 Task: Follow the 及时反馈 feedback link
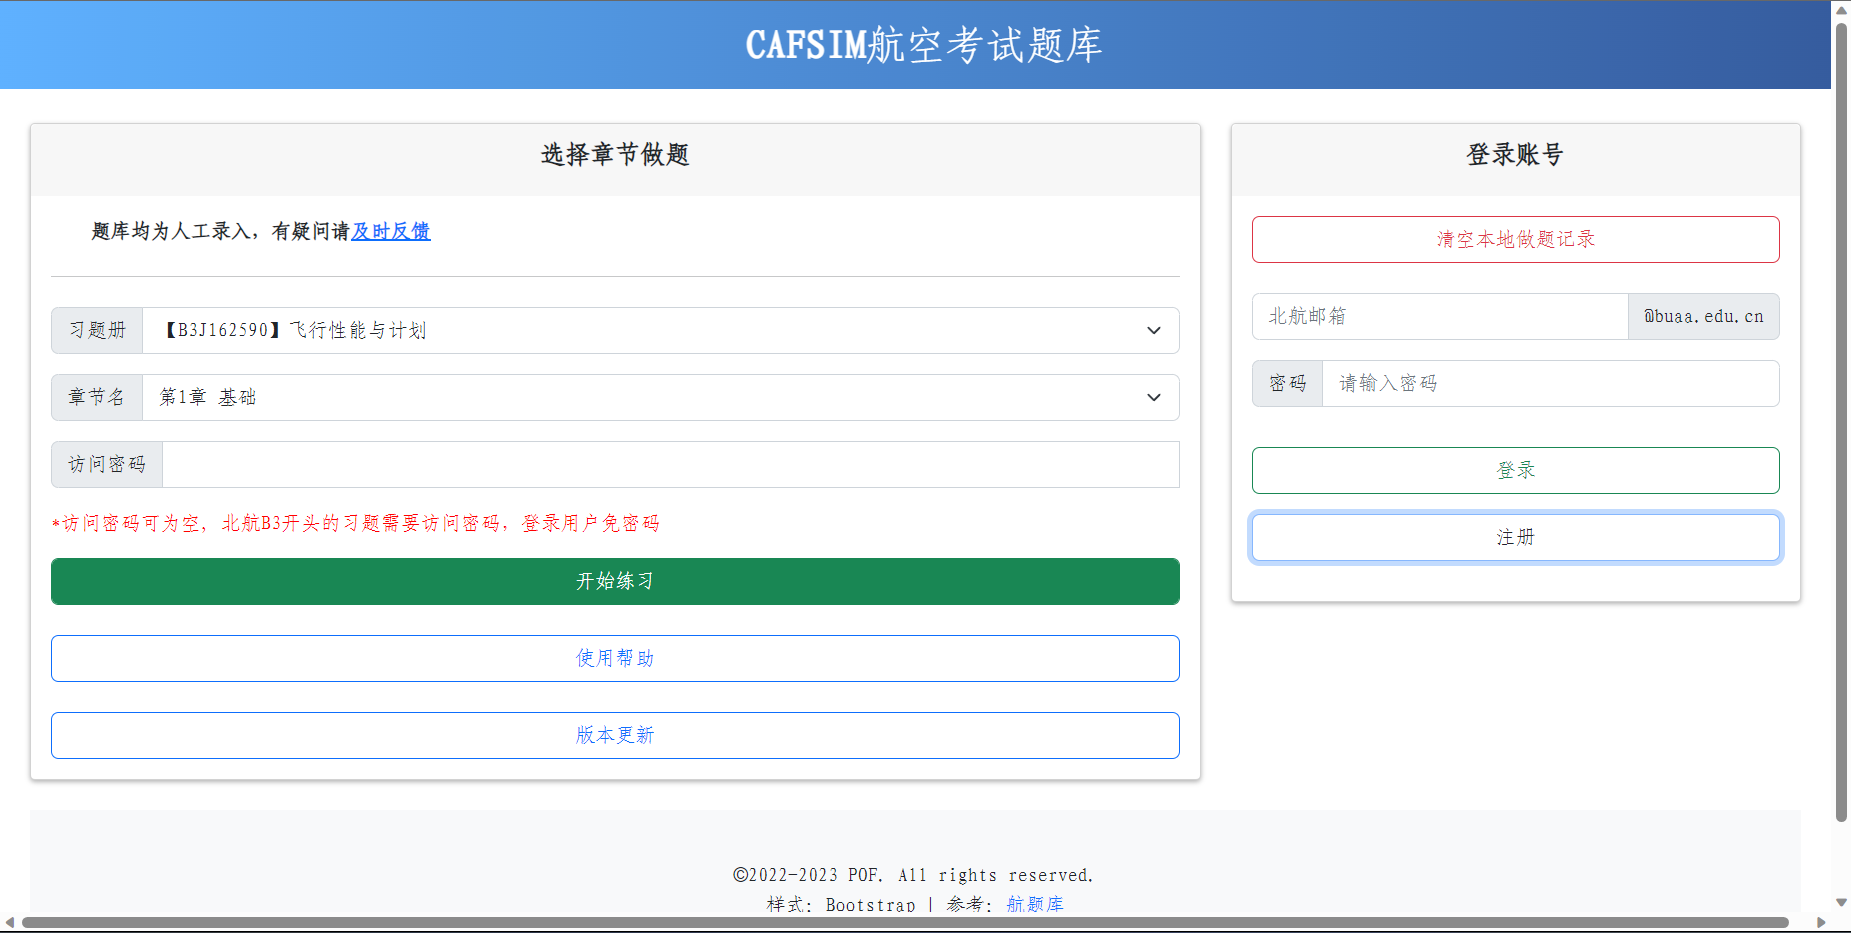click(391, 231)
